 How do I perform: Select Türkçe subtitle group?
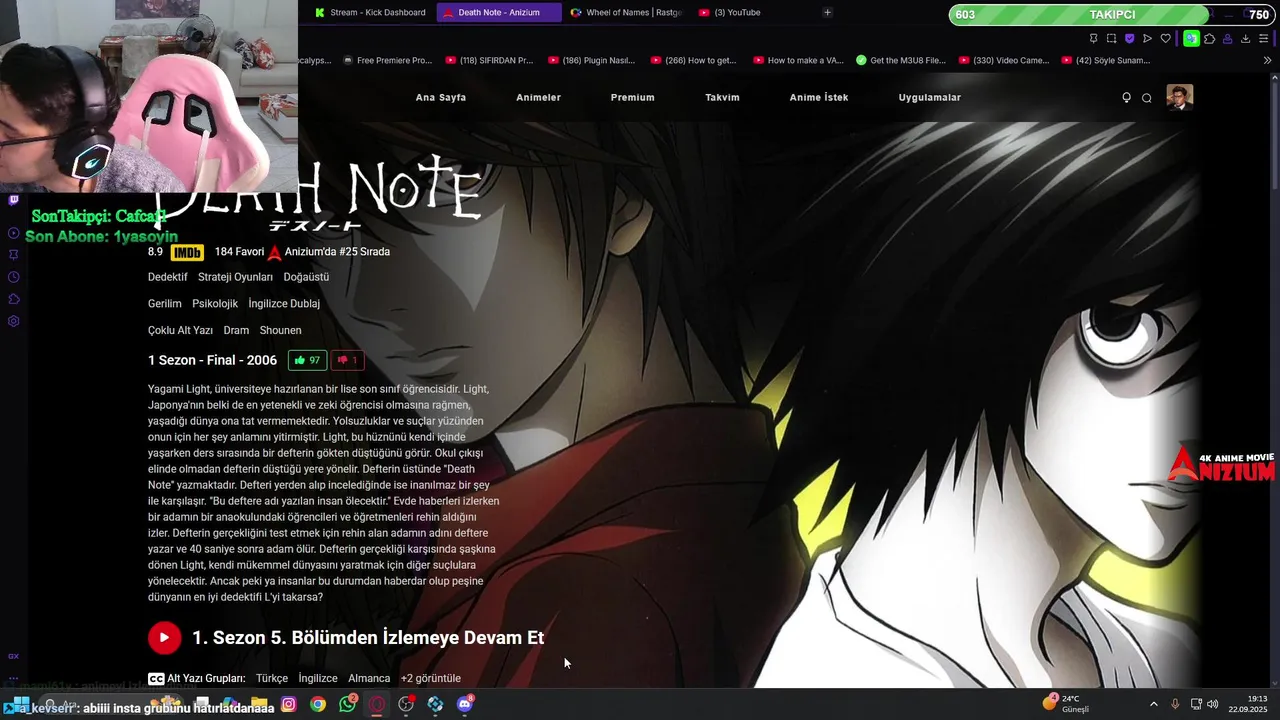click(272, 678)
